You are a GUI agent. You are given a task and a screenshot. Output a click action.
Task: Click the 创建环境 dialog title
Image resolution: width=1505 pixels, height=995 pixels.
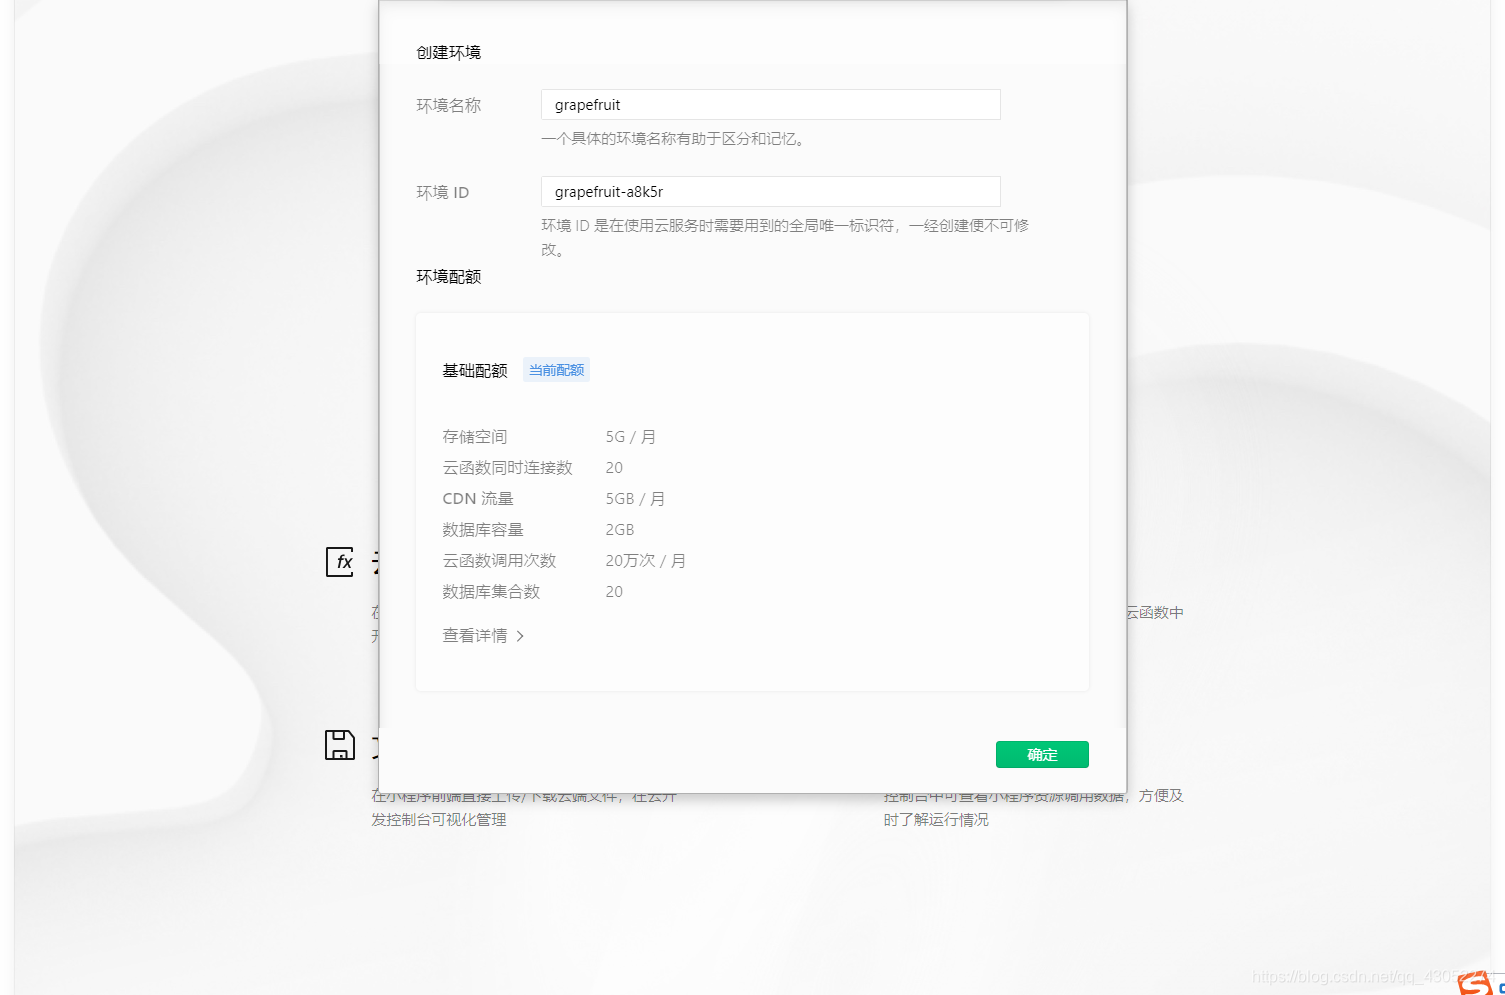click(449, 52)
